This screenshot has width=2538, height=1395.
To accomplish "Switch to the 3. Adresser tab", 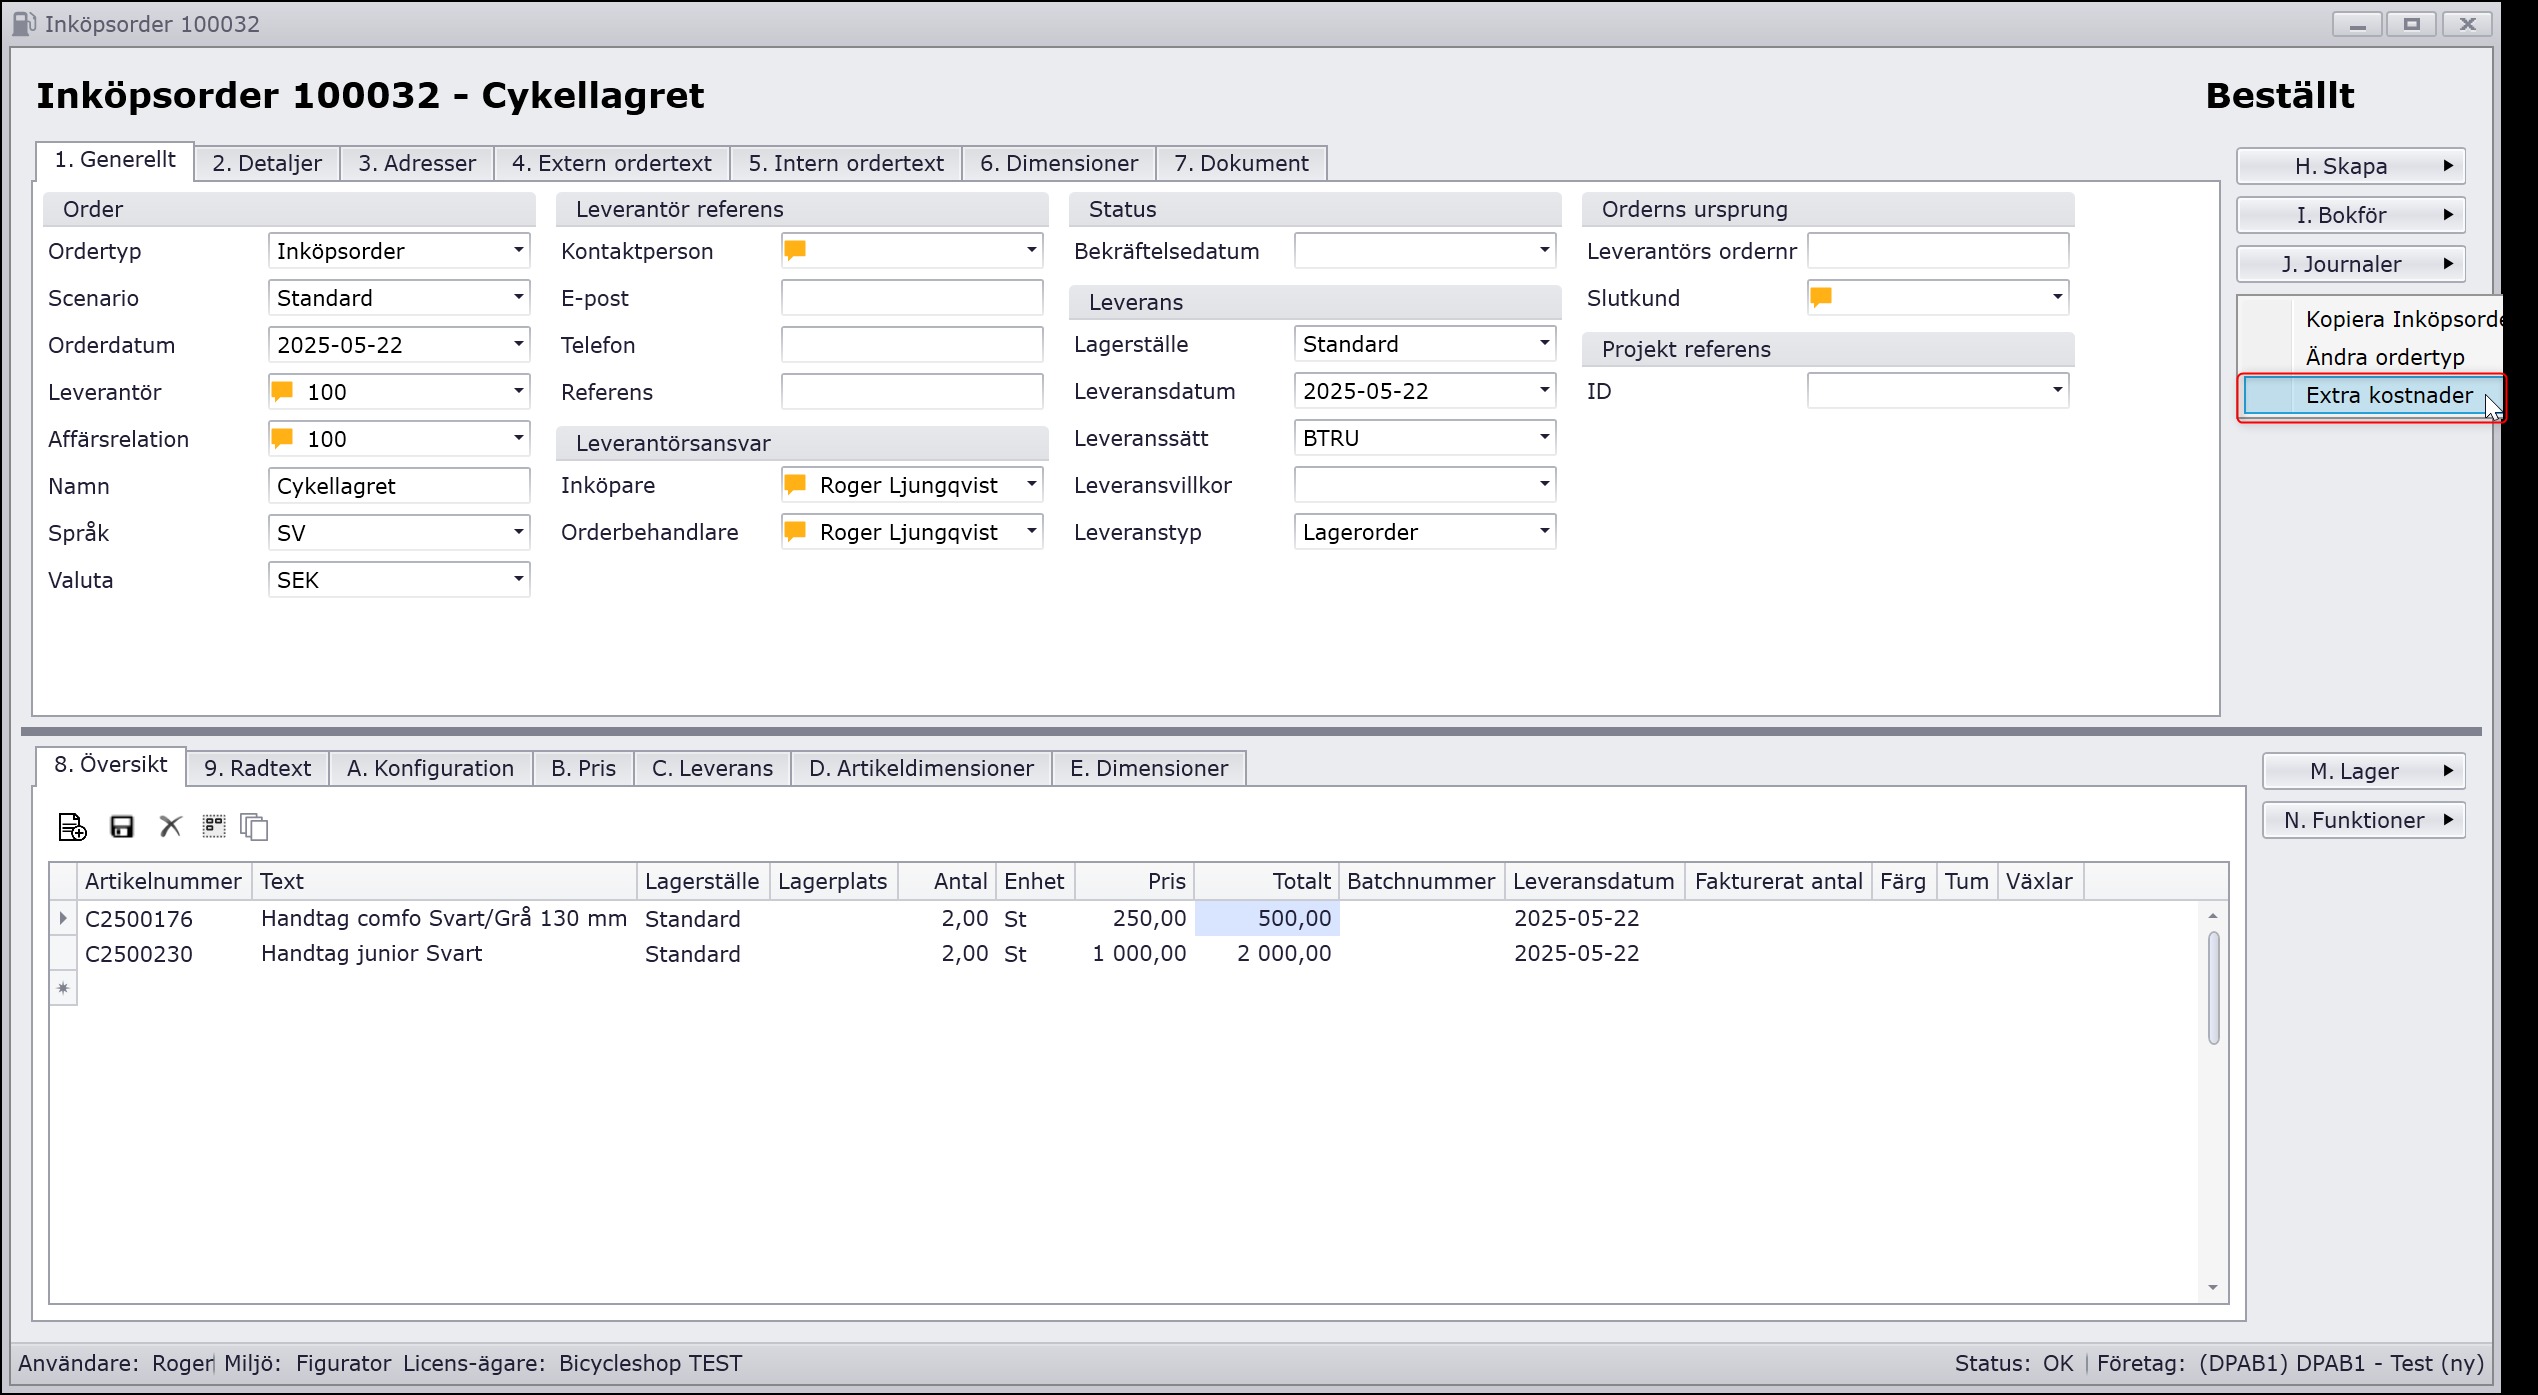I will click(x=417, y=163).
